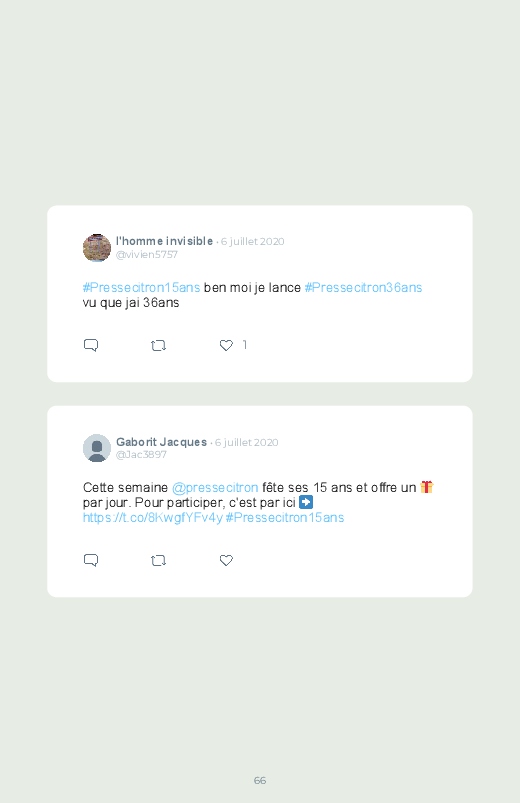The image size is (520, 803).
Task: Open the #Pressecitron36ans hashtag
Action: coord(363,288)
